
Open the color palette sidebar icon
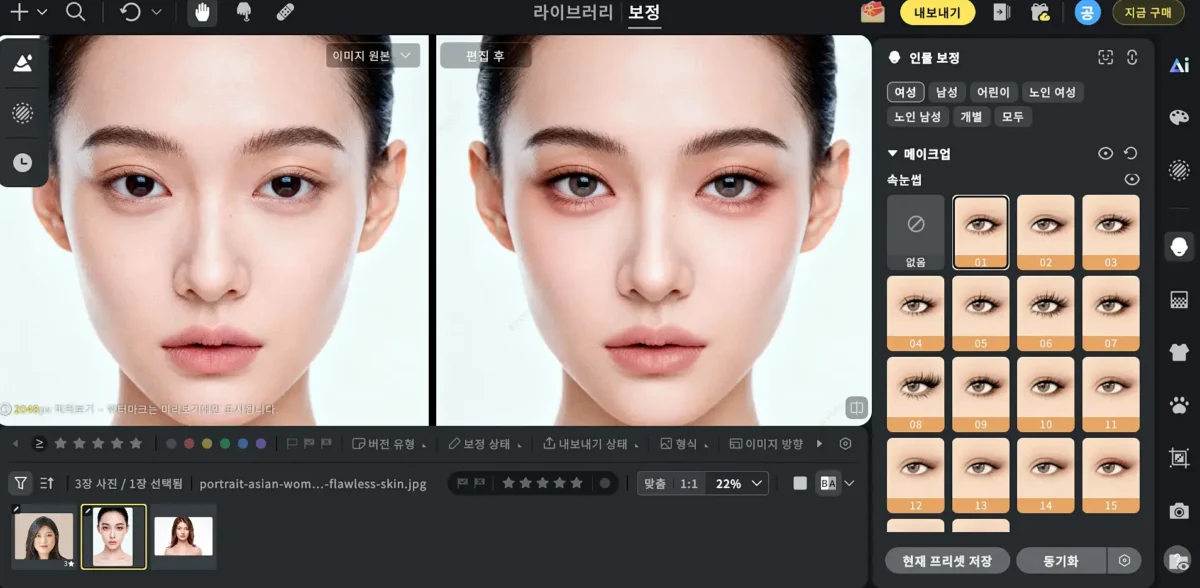pyautogui.click(x=1179, y=117)
